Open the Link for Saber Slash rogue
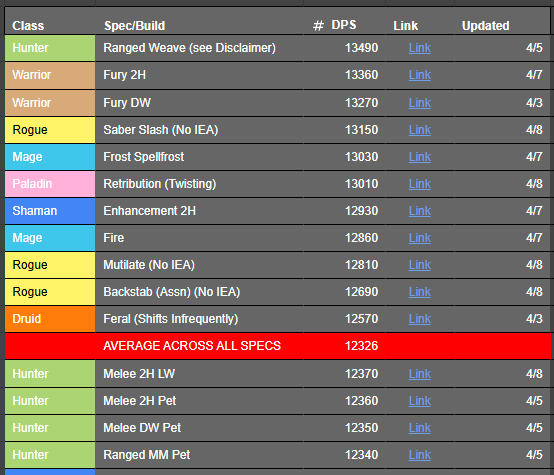The width and height of the screenshot is (554, 475). [419, 130]
